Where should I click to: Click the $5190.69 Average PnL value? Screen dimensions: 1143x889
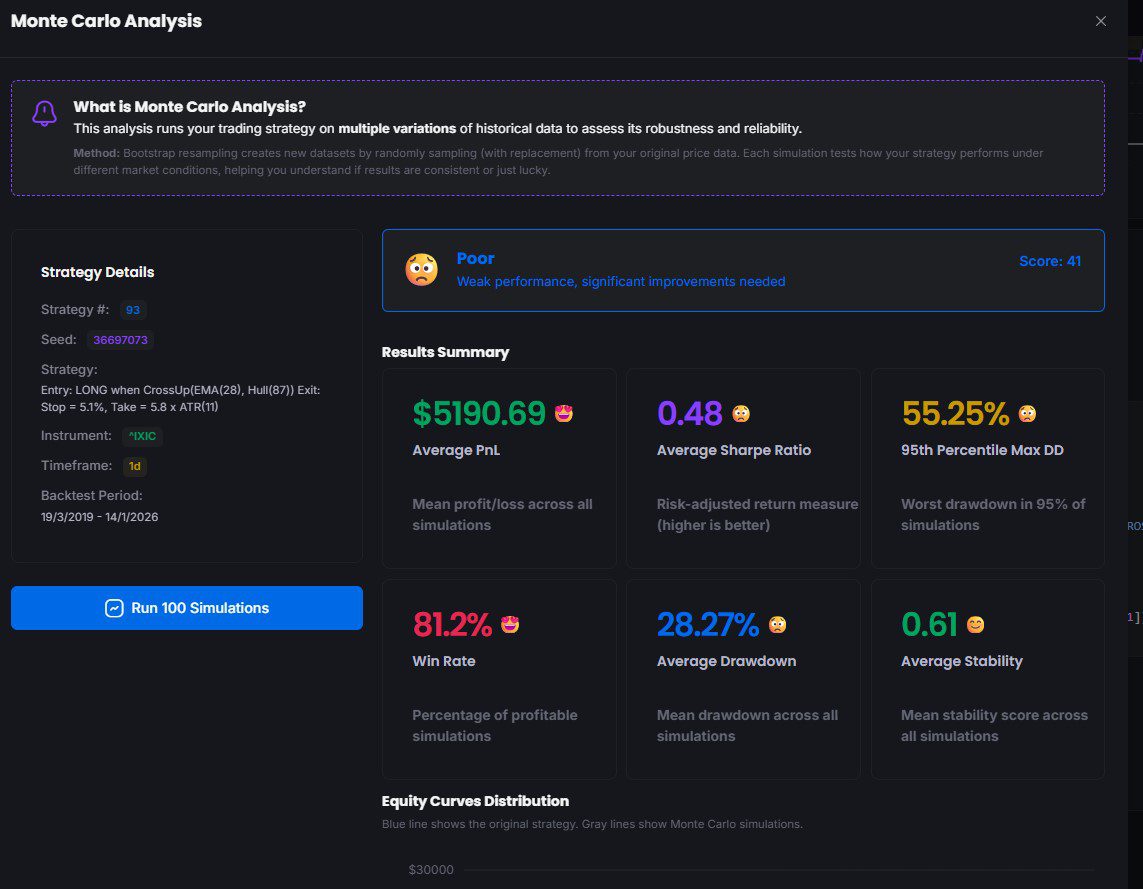tap(479, 413)
